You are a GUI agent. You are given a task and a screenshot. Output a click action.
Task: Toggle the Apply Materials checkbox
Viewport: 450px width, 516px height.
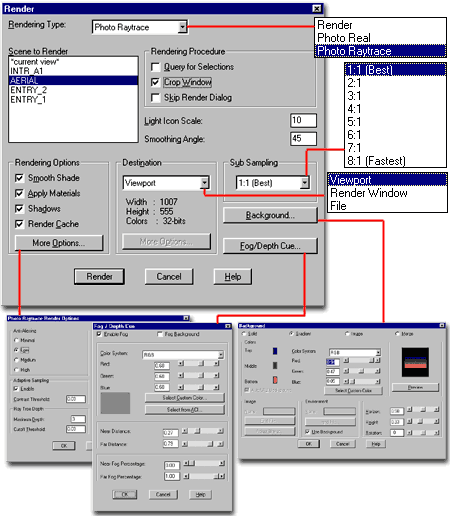(x=19, y=193)
